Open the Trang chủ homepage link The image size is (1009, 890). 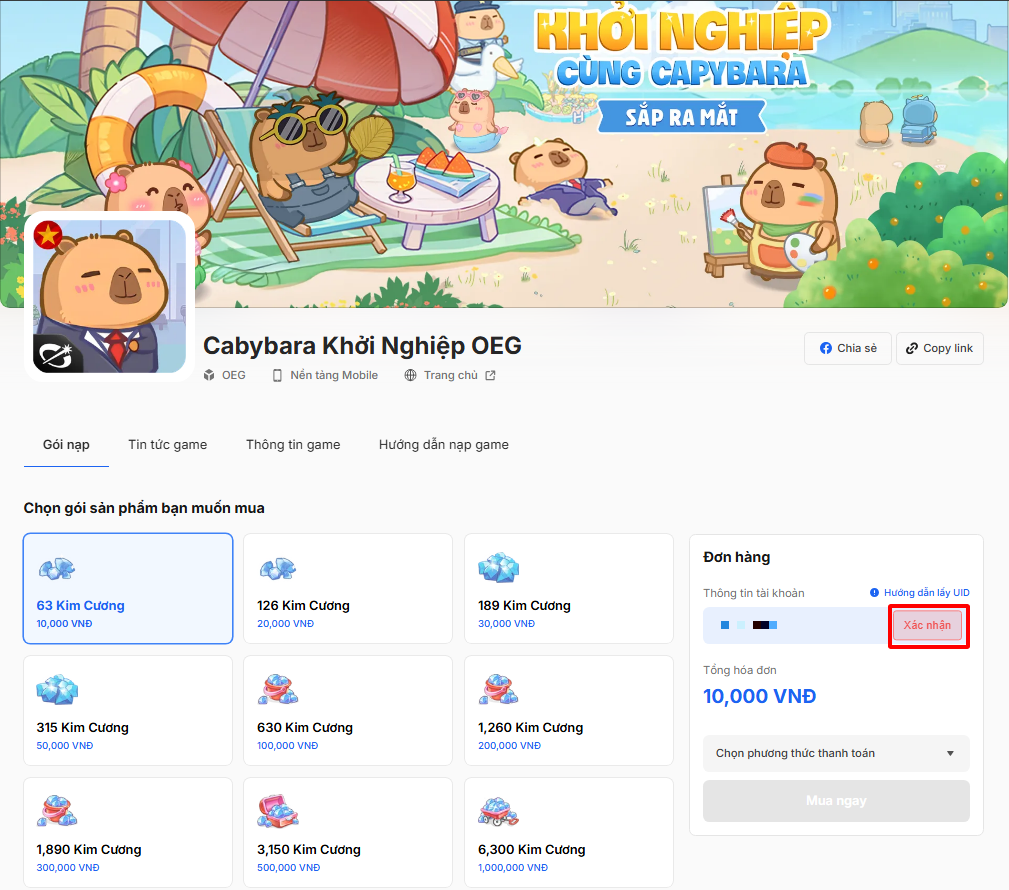tap(450, 375)
